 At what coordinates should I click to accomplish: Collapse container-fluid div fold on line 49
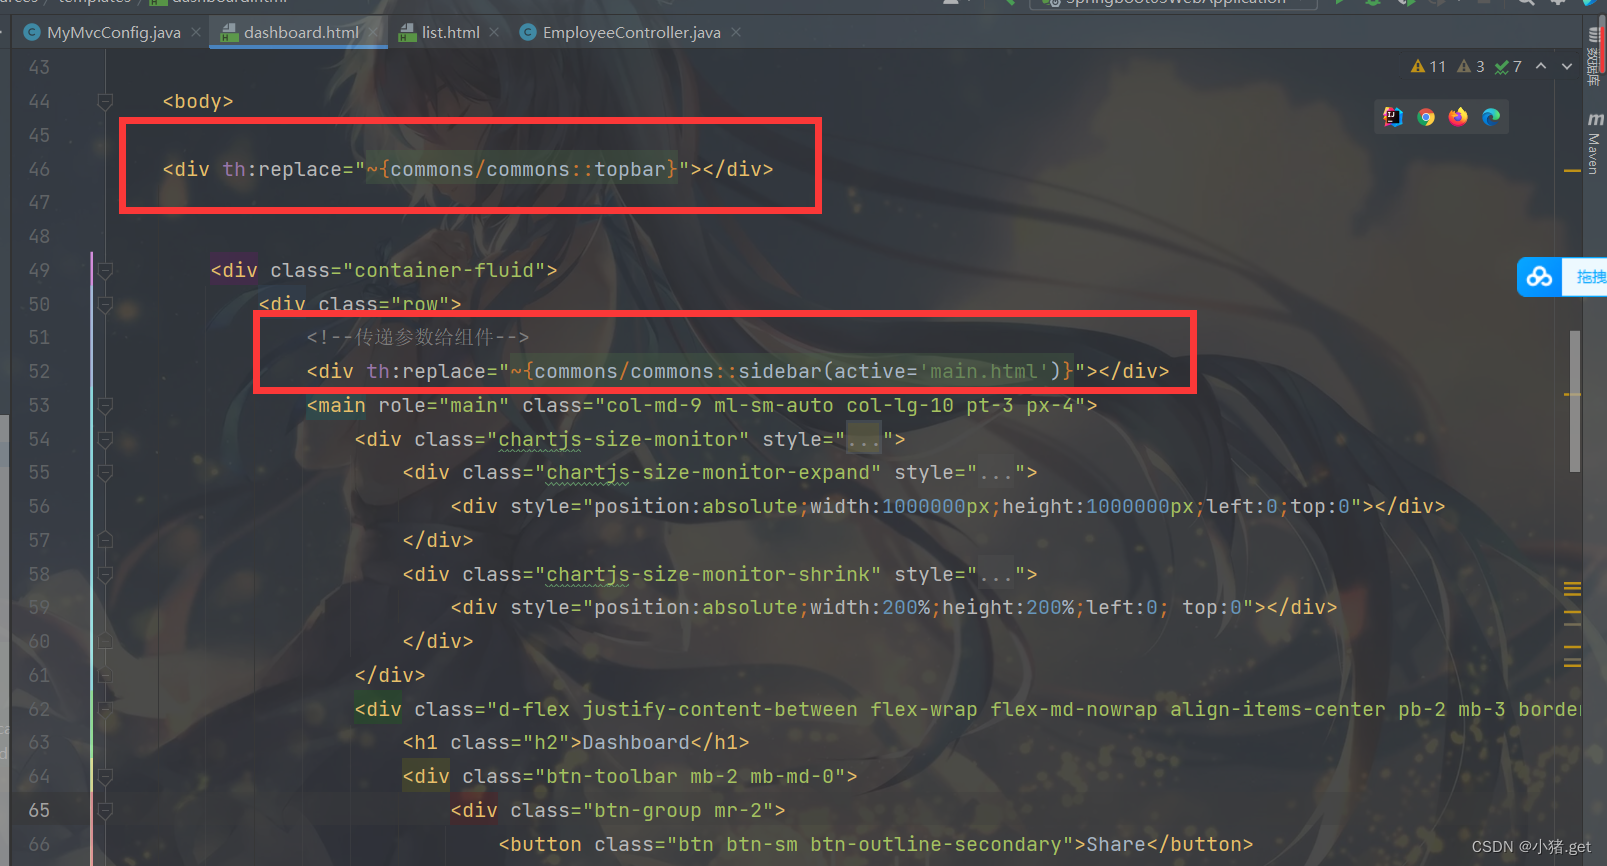[x=105, y=270]
